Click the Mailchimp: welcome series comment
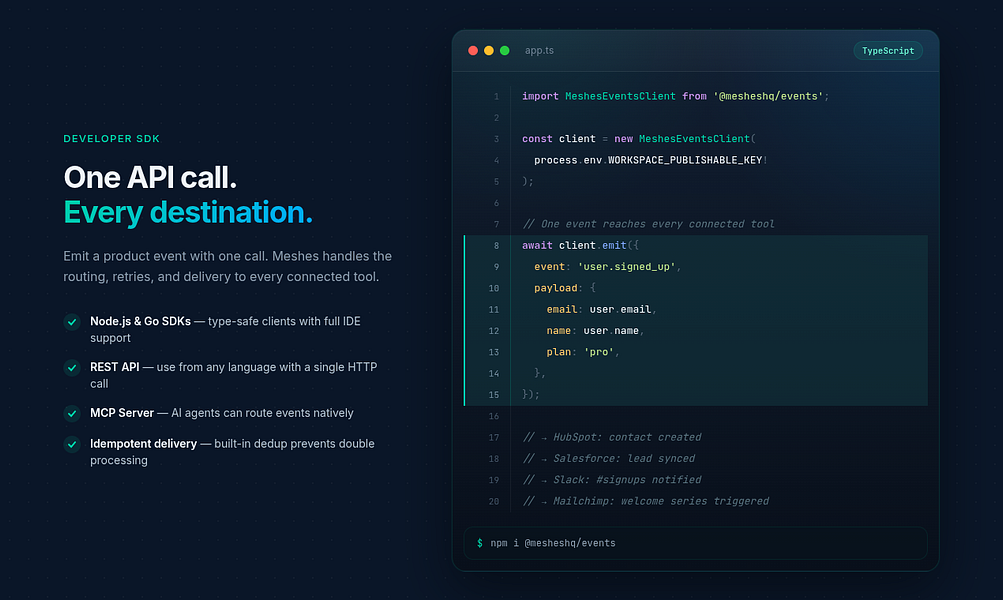 (x=645, y=501)
